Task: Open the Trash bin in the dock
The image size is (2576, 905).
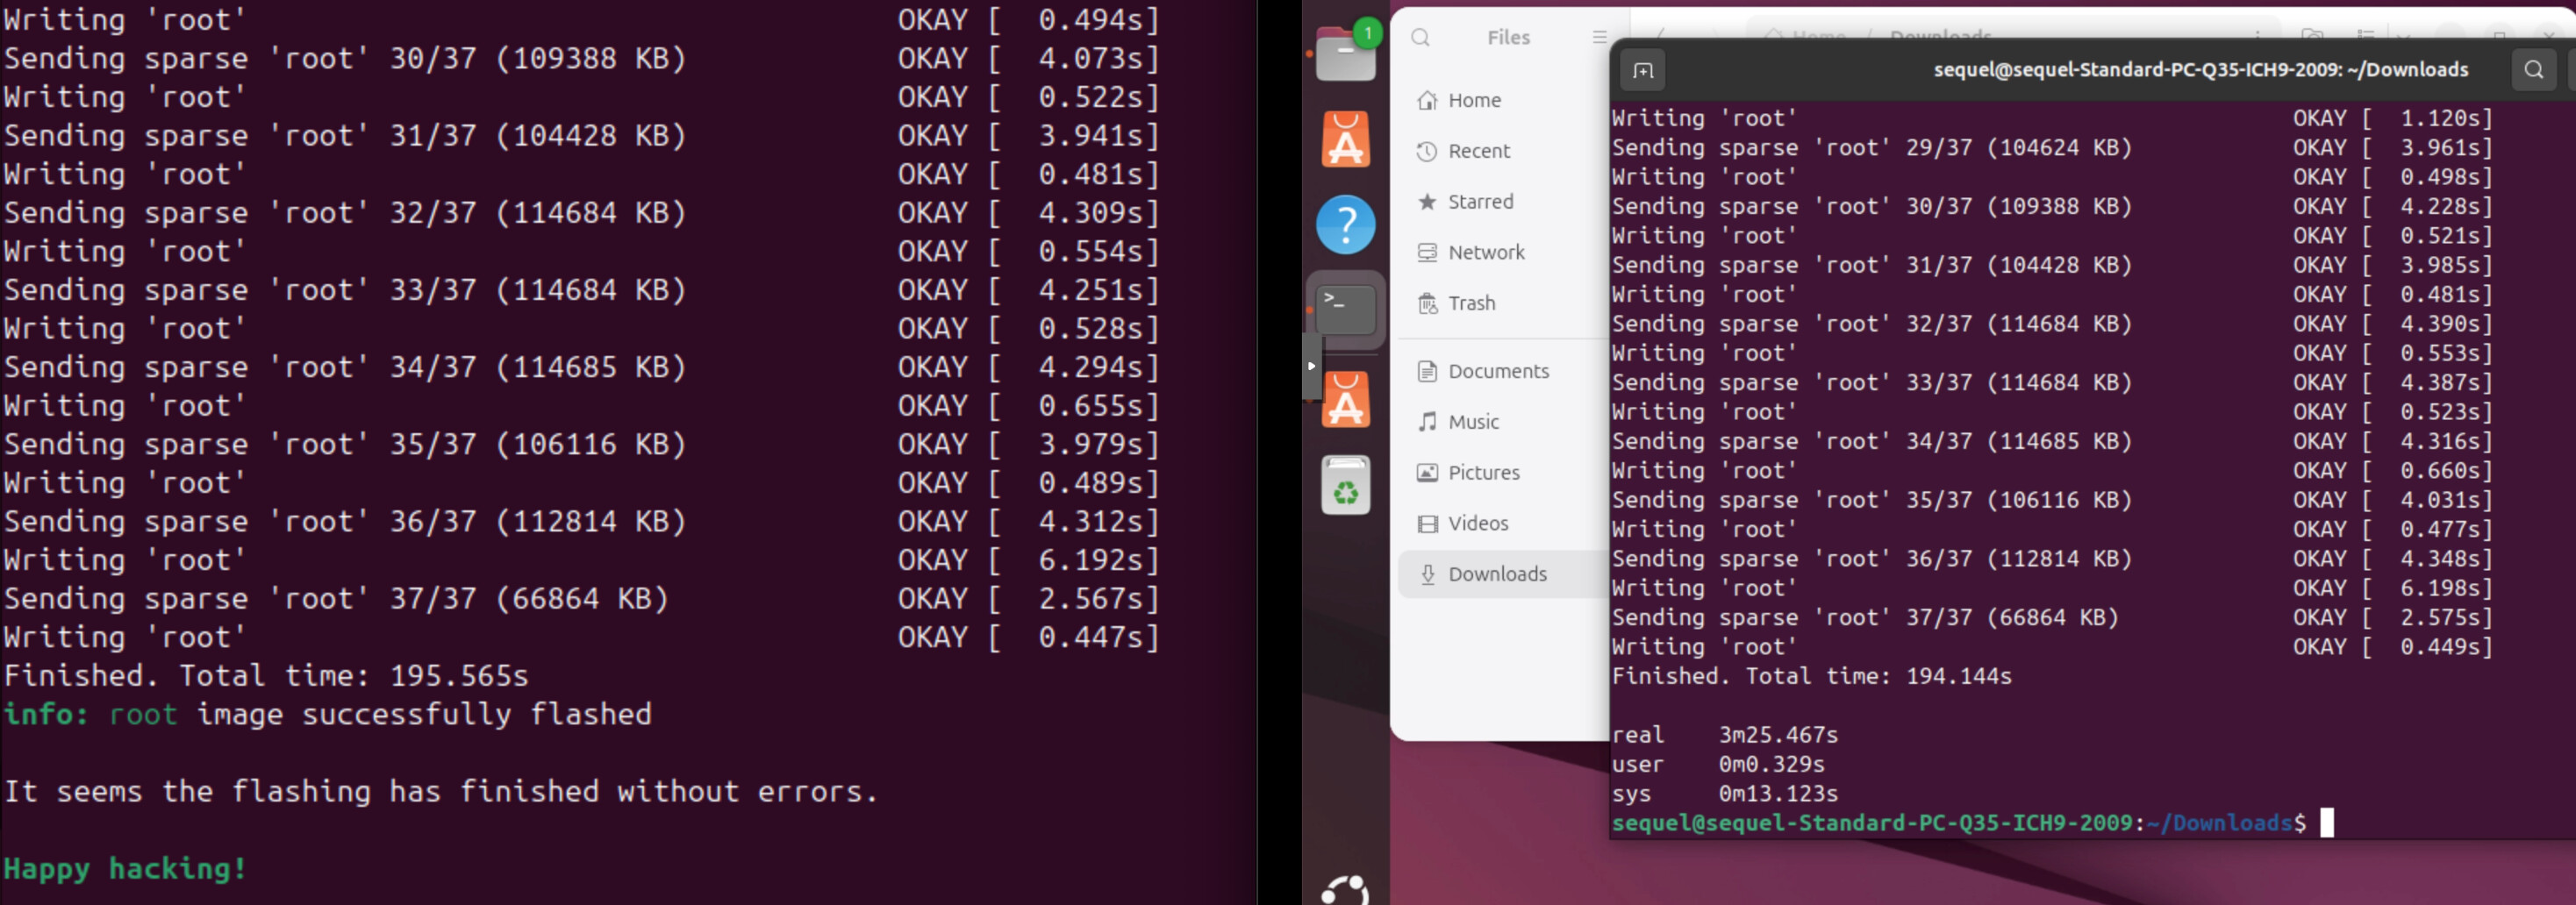Action: pos(1345,487)
